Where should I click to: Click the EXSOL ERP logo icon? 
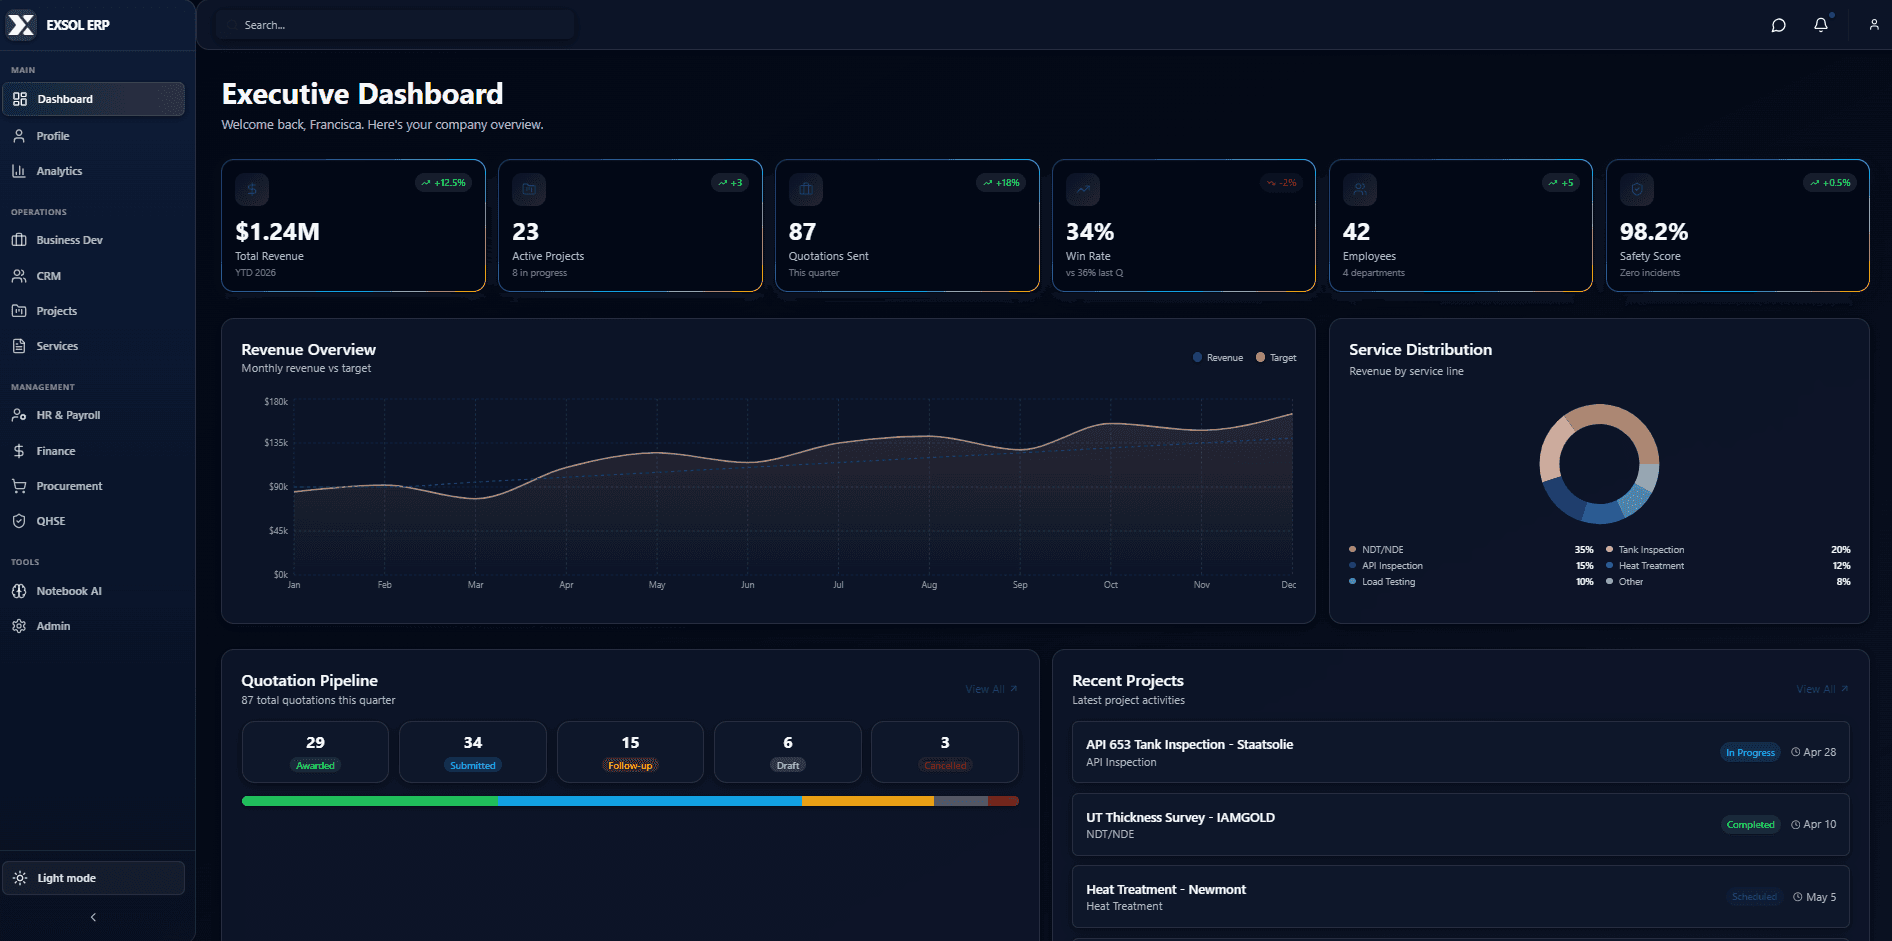coord(21,24)
